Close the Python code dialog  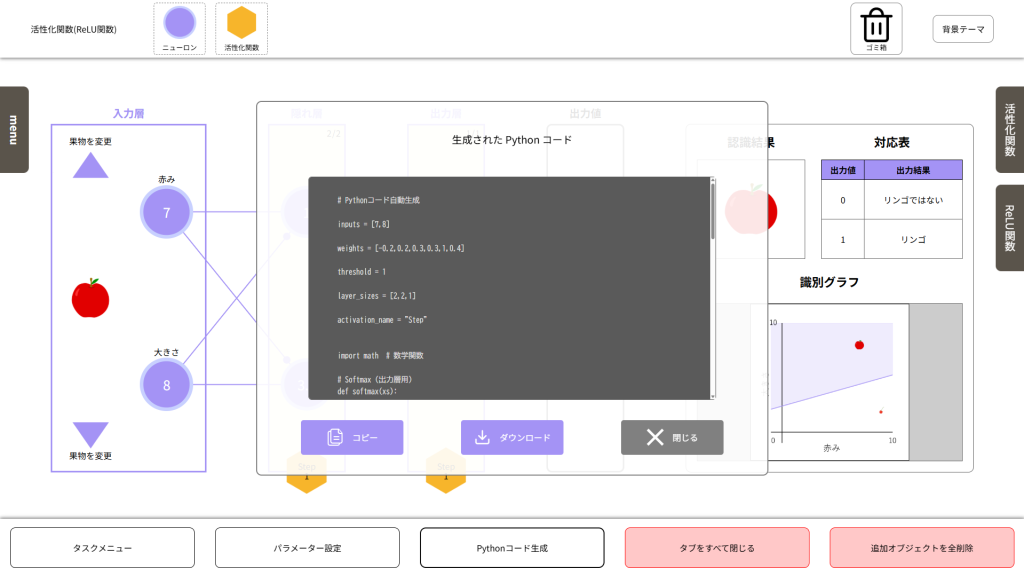(672, 437)
